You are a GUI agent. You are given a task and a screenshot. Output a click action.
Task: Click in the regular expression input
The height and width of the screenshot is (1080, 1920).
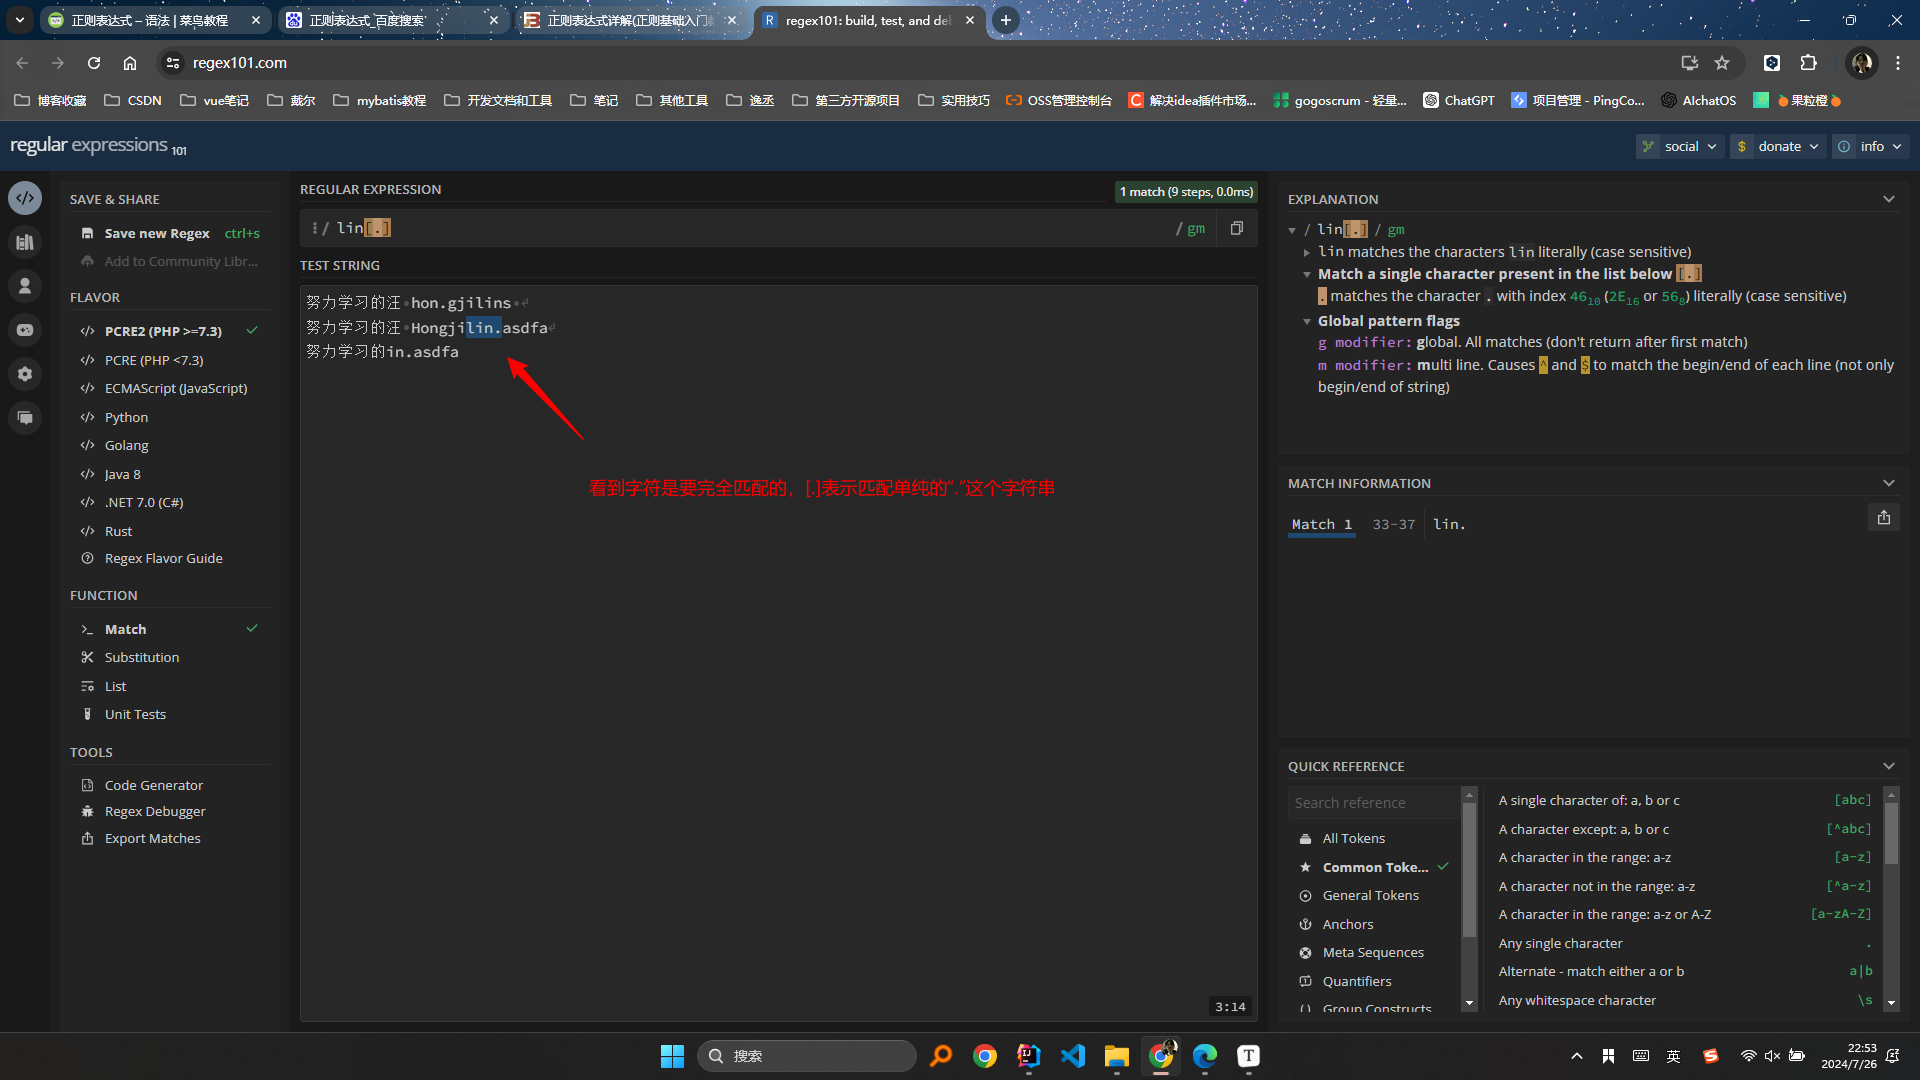(x=750, y=228)
